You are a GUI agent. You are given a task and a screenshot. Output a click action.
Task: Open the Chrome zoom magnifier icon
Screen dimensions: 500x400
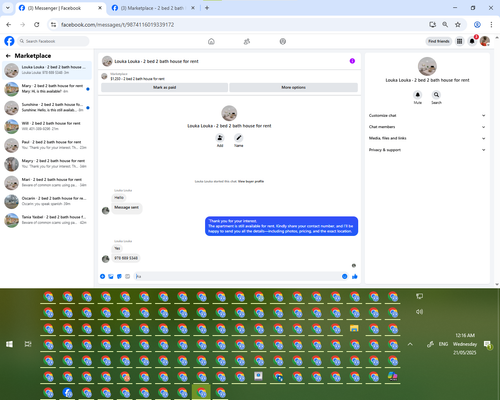tap(445, 25)
